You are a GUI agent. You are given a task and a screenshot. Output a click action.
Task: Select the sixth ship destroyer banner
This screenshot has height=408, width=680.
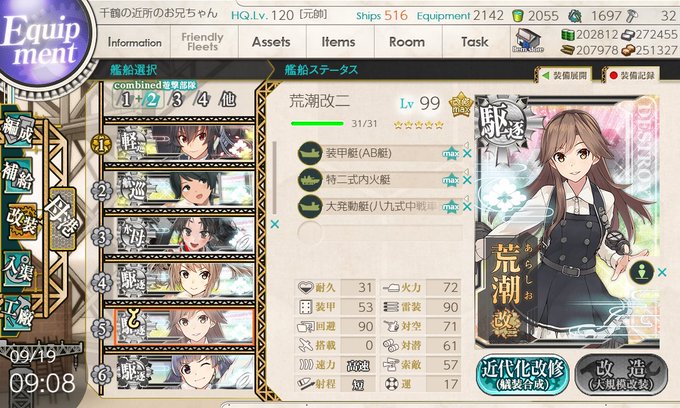pyautogui.click(x=185, y=372)
